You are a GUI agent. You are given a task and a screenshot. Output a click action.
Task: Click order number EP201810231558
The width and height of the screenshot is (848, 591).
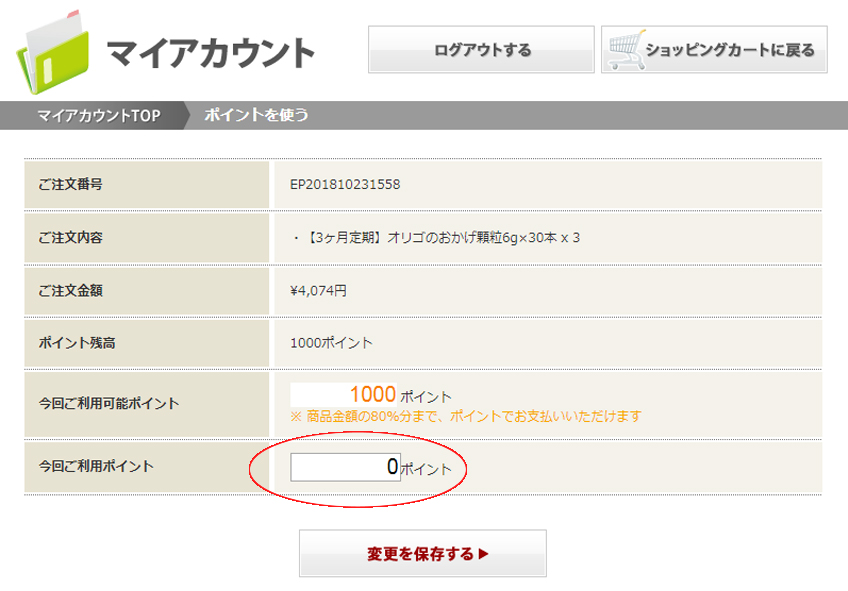click(345, 185)
